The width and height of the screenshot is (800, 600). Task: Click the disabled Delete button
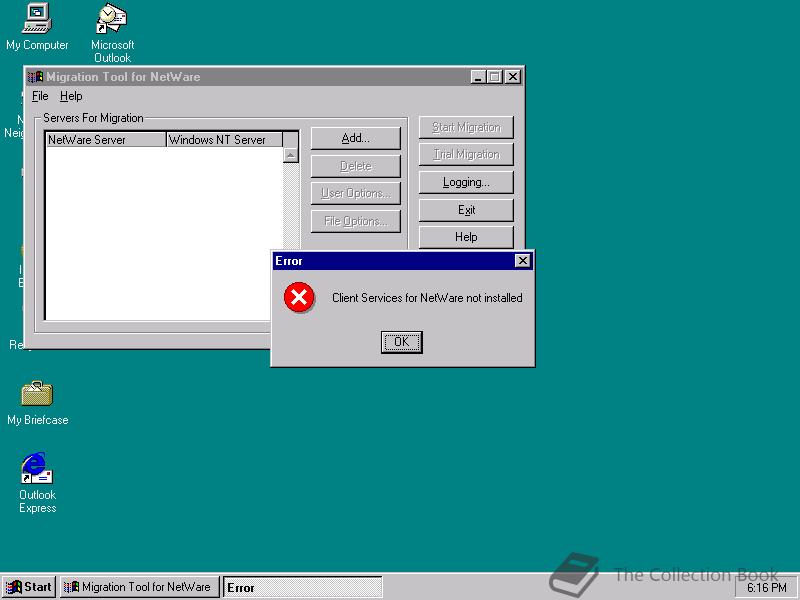pyautogui.click(x=356, y=166)
